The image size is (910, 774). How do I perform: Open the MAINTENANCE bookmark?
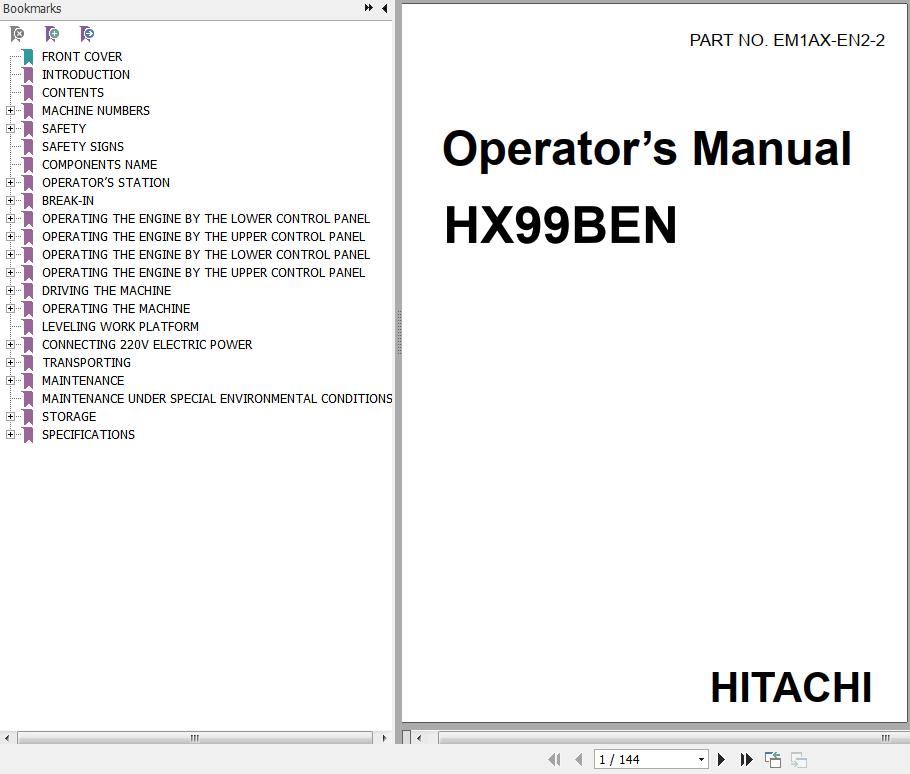[x=83, y=381]
